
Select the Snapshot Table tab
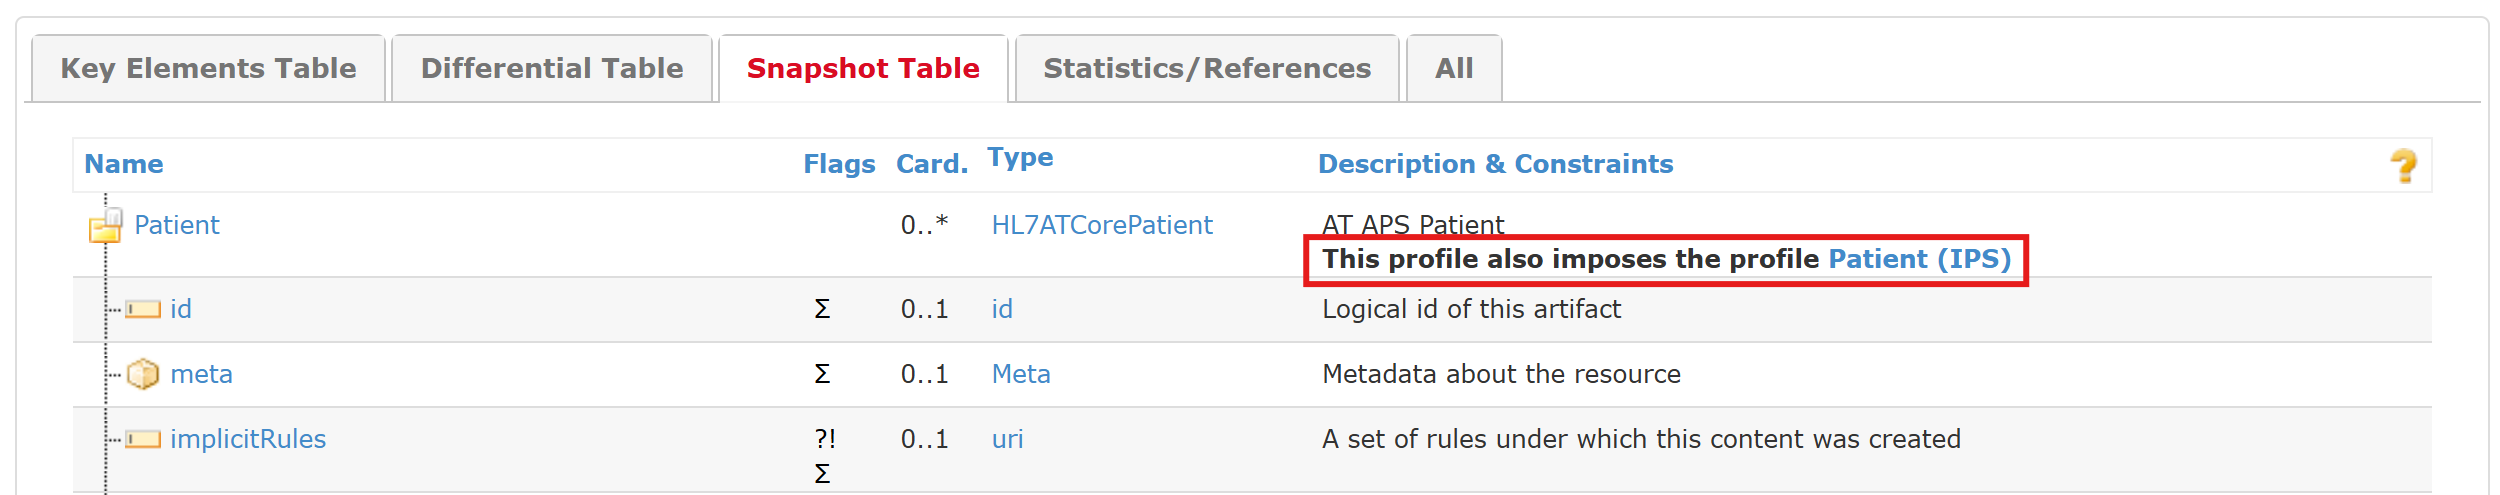click(863, 68)
